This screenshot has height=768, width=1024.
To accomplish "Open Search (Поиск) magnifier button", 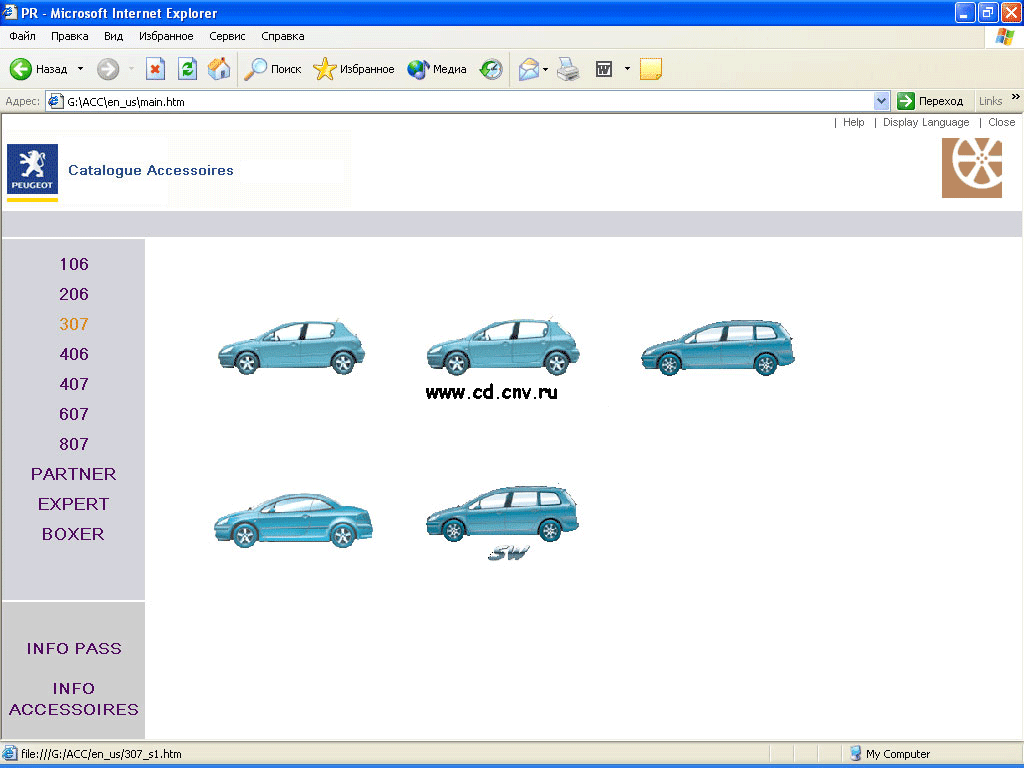I will 272,69.
